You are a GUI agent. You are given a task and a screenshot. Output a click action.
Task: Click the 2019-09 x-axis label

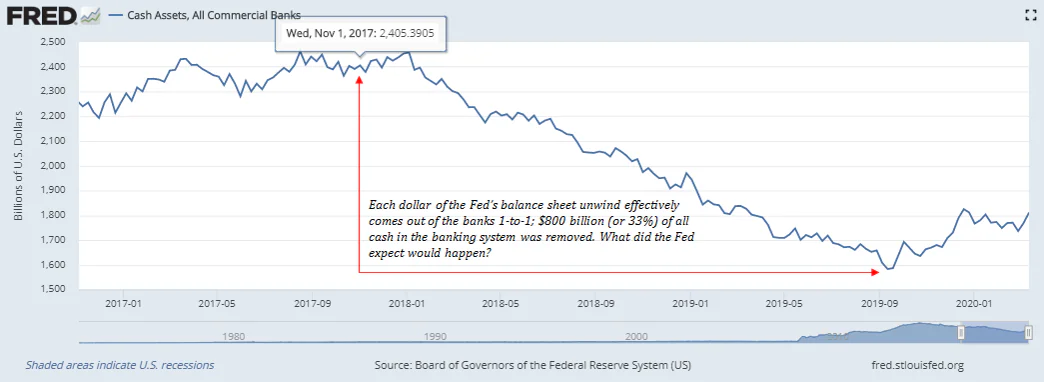880,303
